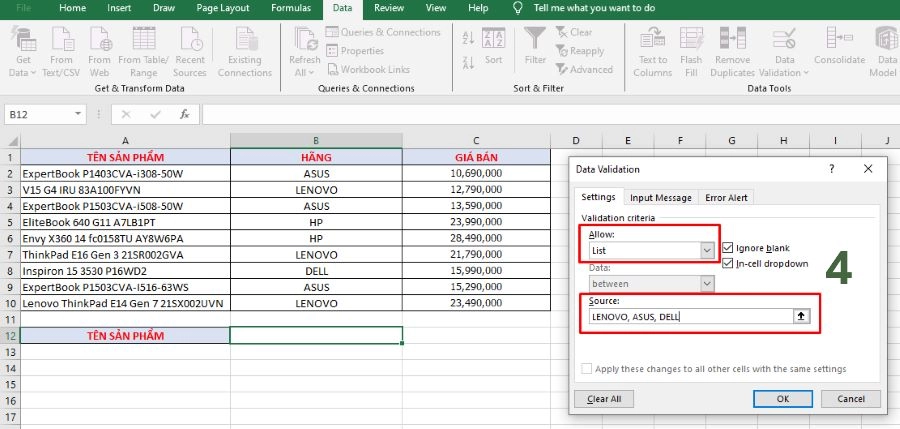
Task: Open the Review ribbon tab
Action: 388,8
